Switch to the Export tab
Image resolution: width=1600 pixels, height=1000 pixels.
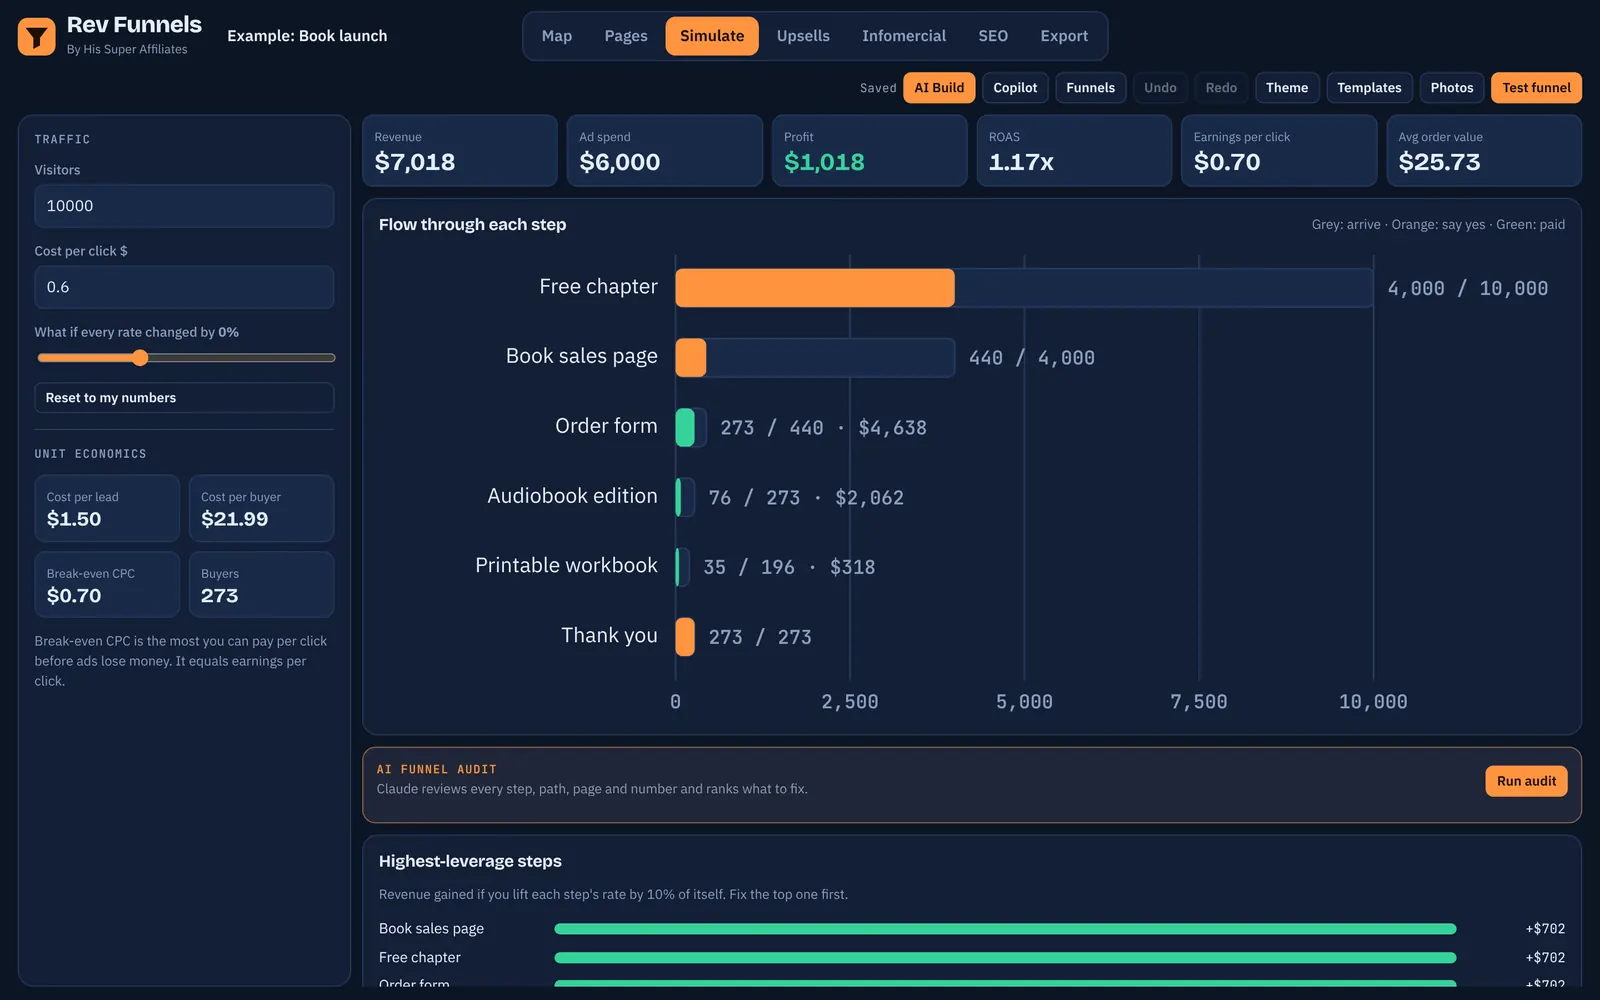click(1064, 36)
